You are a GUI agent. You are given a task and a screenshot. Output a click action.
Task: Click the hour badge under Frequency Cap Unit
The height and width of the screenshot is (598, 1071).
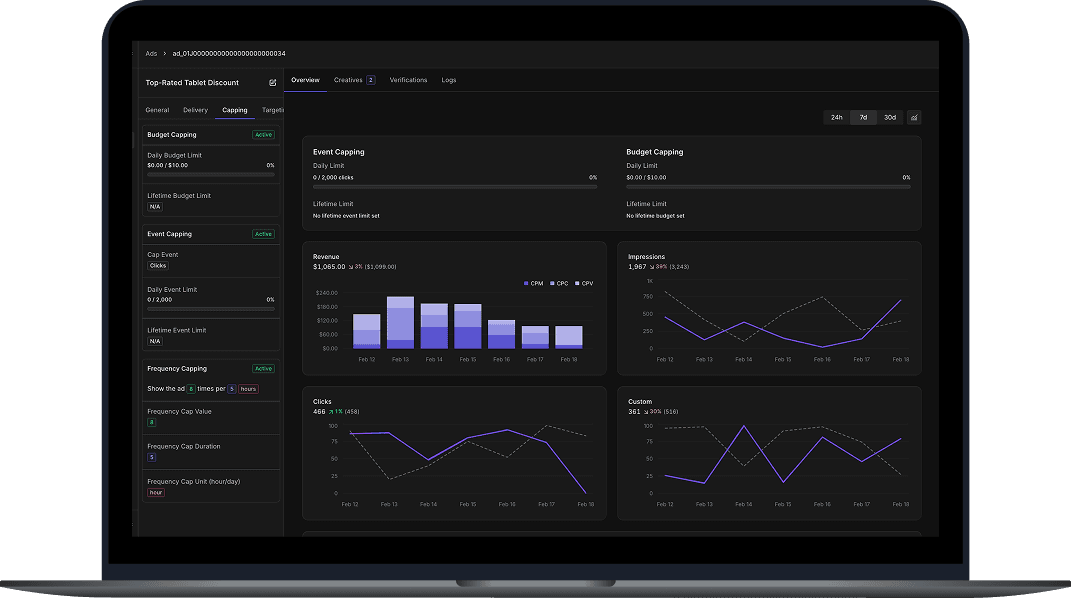click(156, 492)
